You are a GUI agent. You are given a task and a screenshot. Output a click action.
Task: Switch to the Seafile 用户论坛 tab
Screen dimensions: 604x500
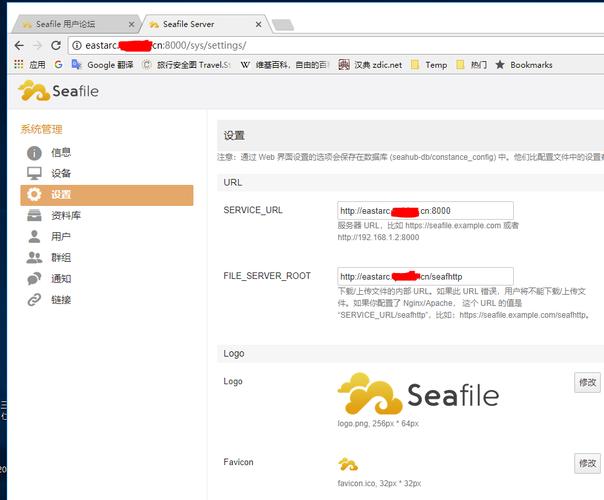coord(75,24)
